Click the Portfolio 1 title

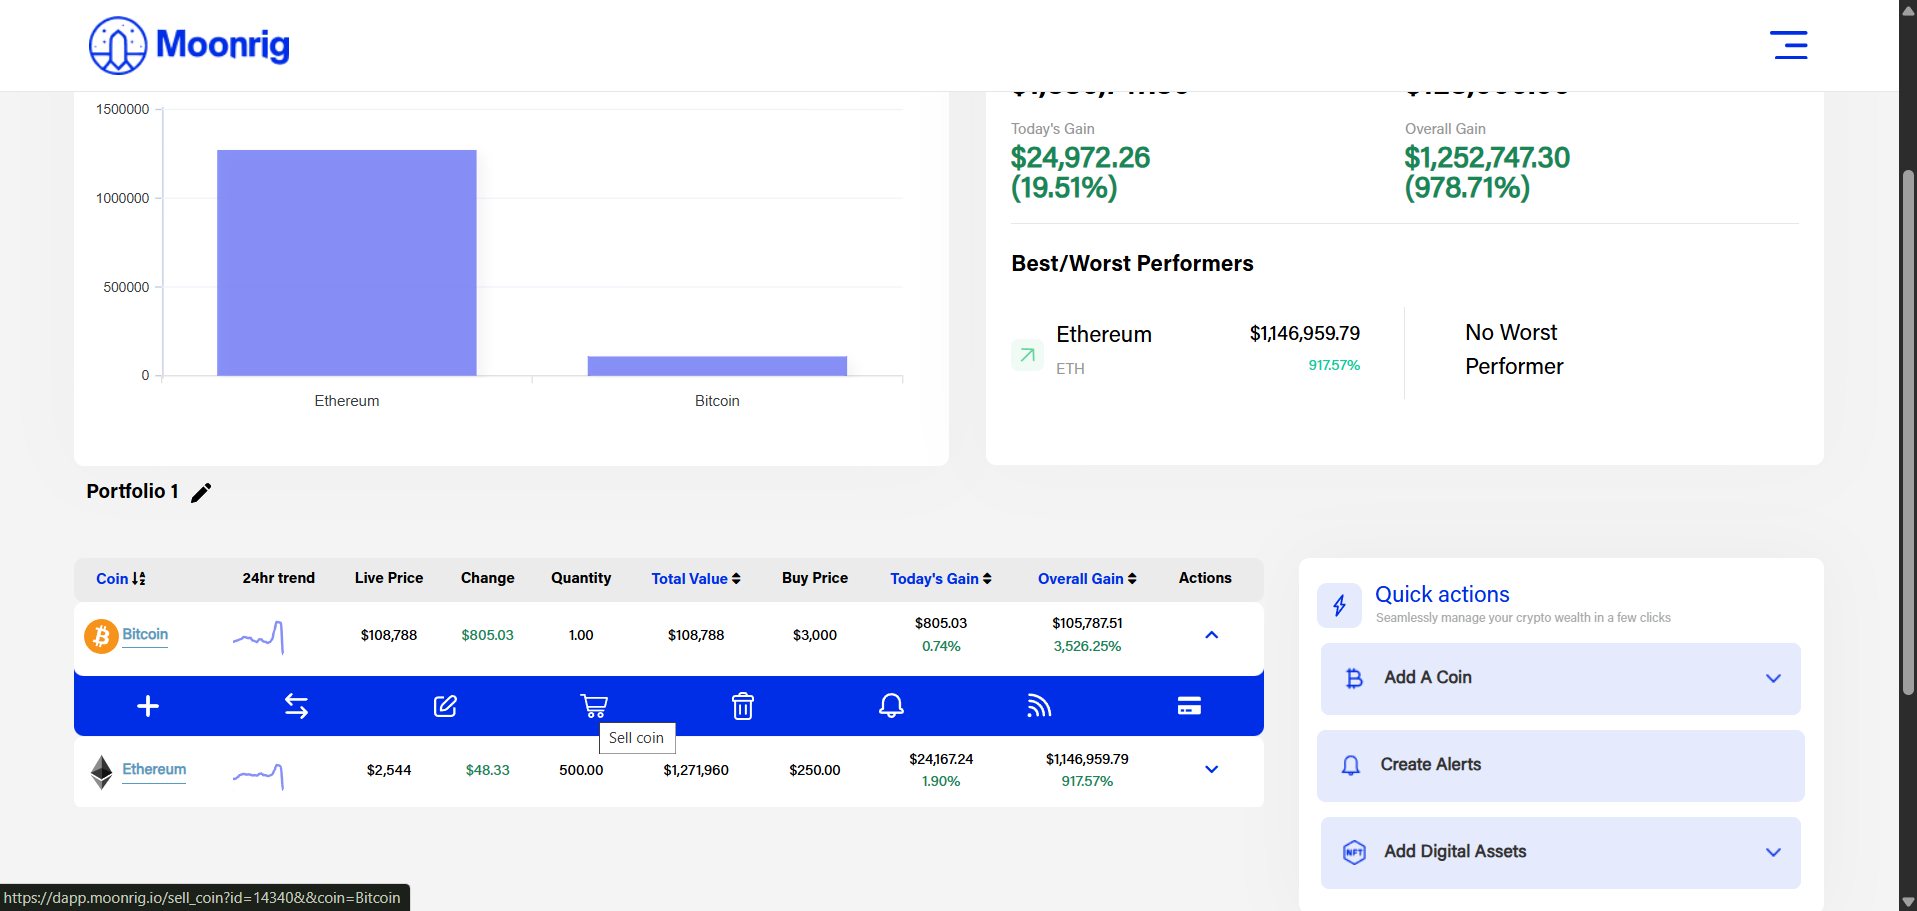pyautogui.click(x=133, y=492)
